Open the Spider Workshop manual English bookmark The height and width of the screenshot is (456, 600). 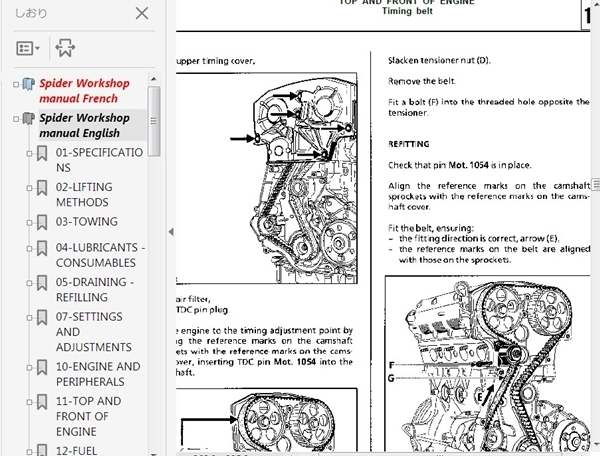85,125
